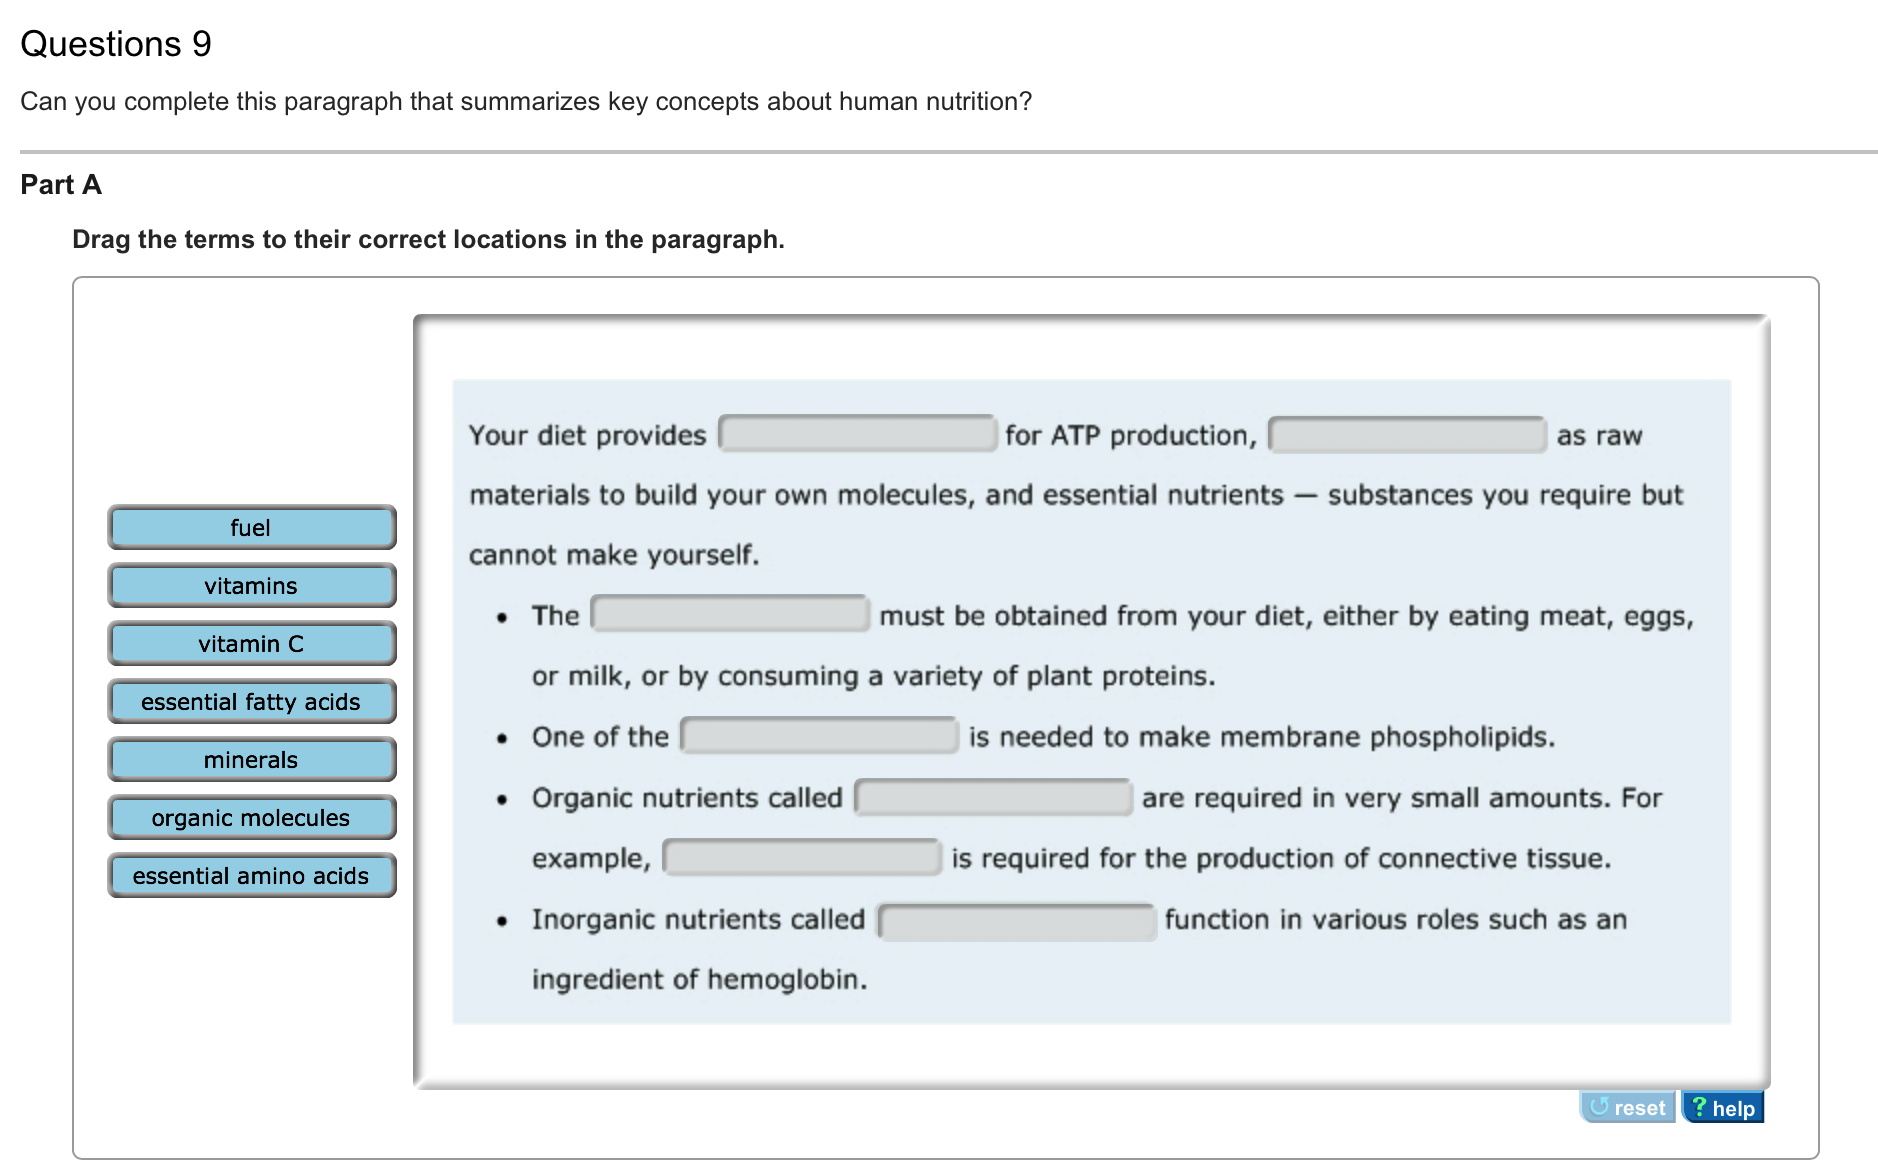
Task: Click blank after 'Inorganic nutrients called'
Action: tap(1016, 920)
